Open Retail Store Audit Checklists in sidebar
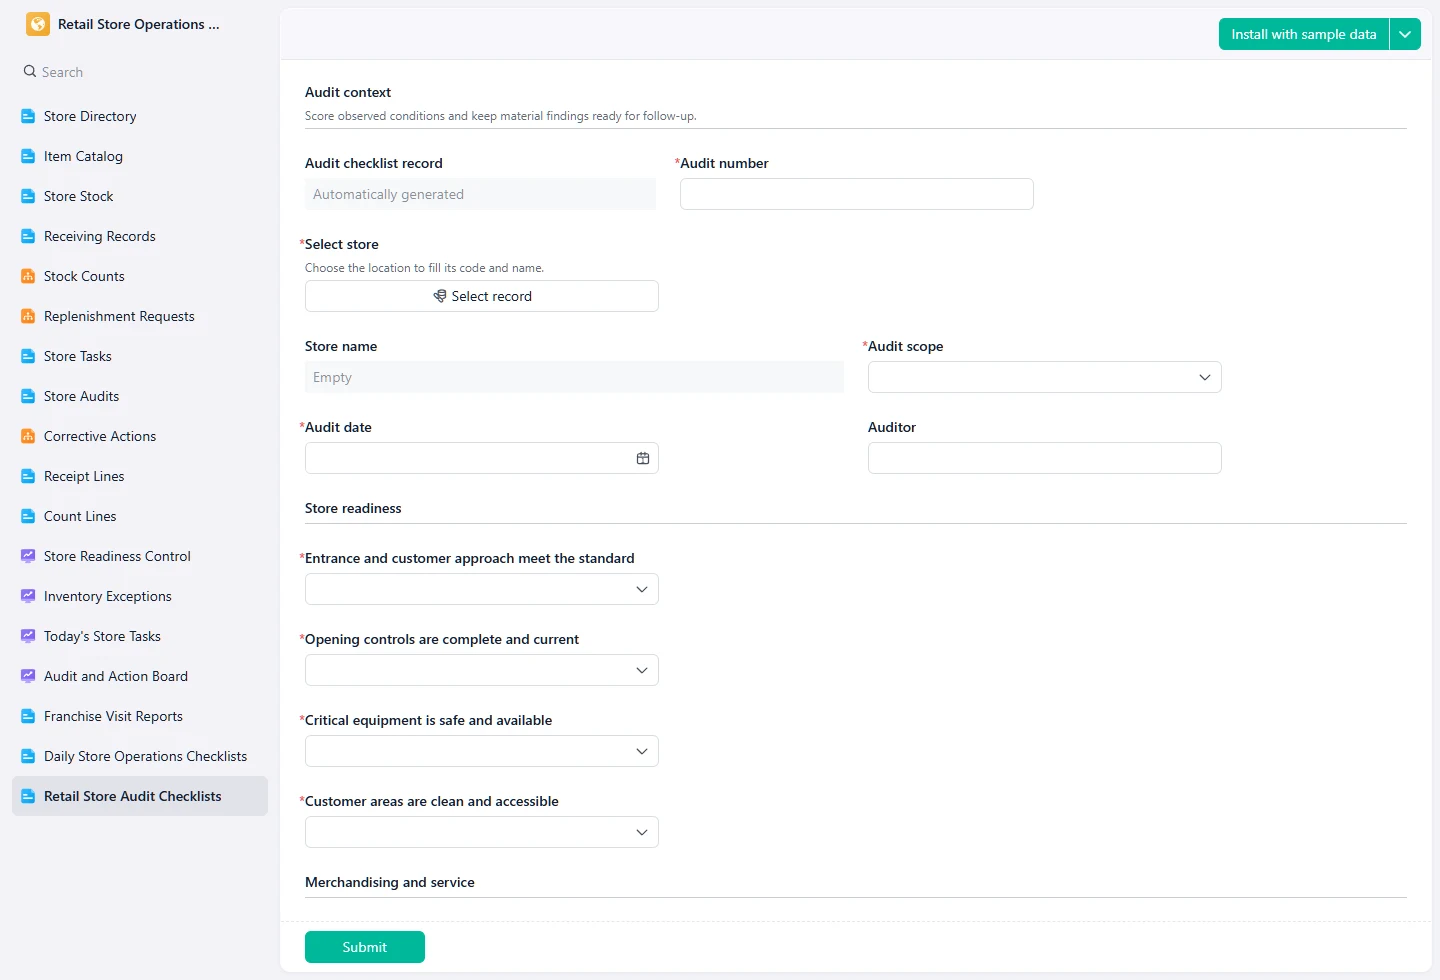Screen dimensions: 1440x980 (x=140, y=796)
